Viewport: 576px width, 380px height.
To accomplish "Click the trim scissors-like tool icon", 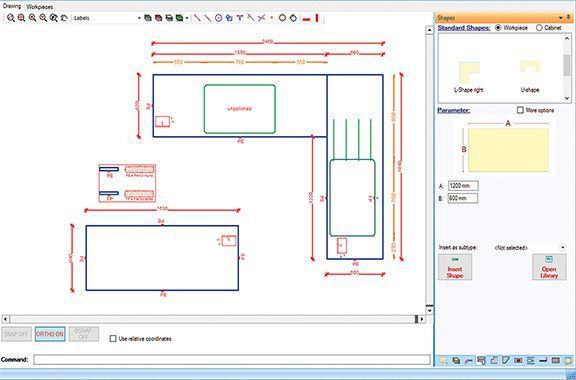I will (x=261, y=18).
